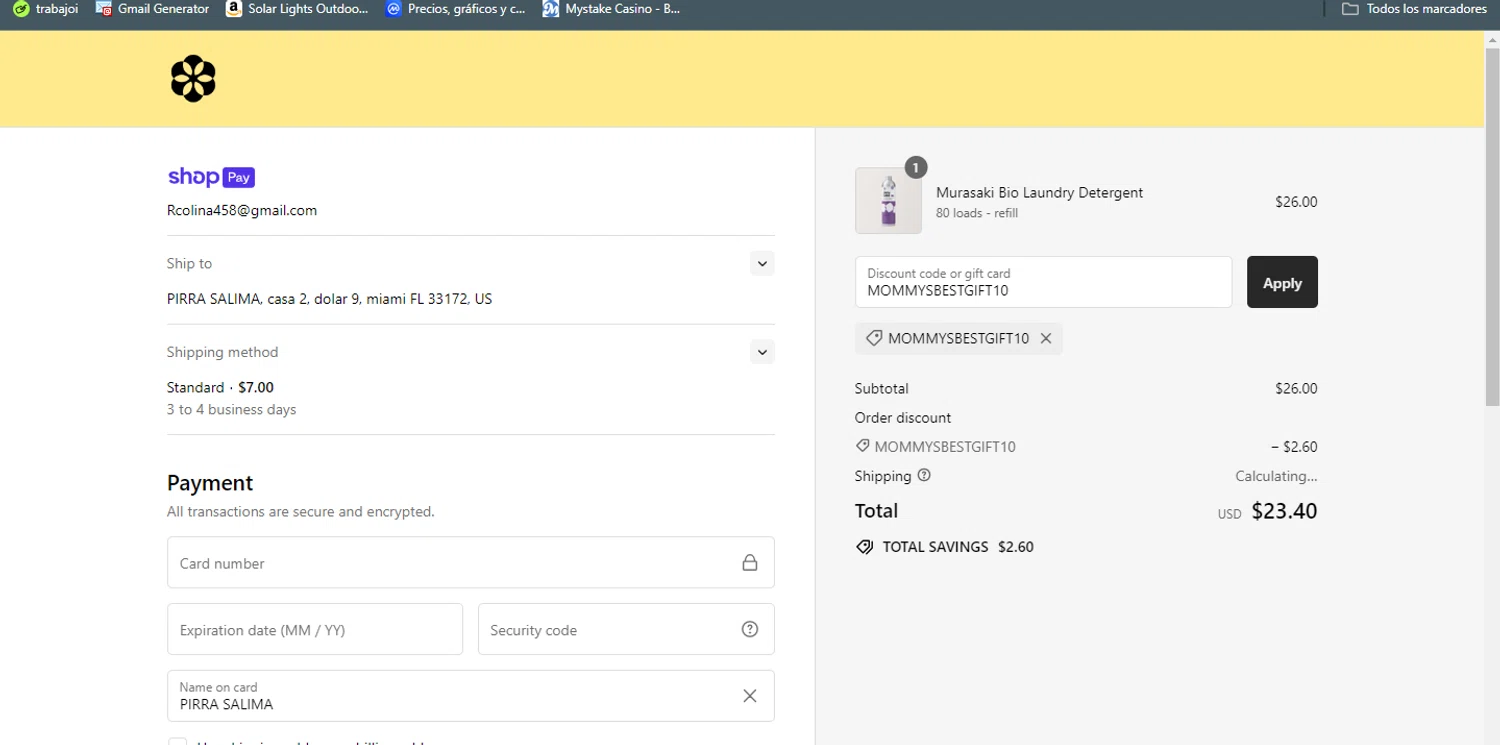
Task: Click the 'TOTAL SAVINGS $2.60' text
Action: [958, 547]
